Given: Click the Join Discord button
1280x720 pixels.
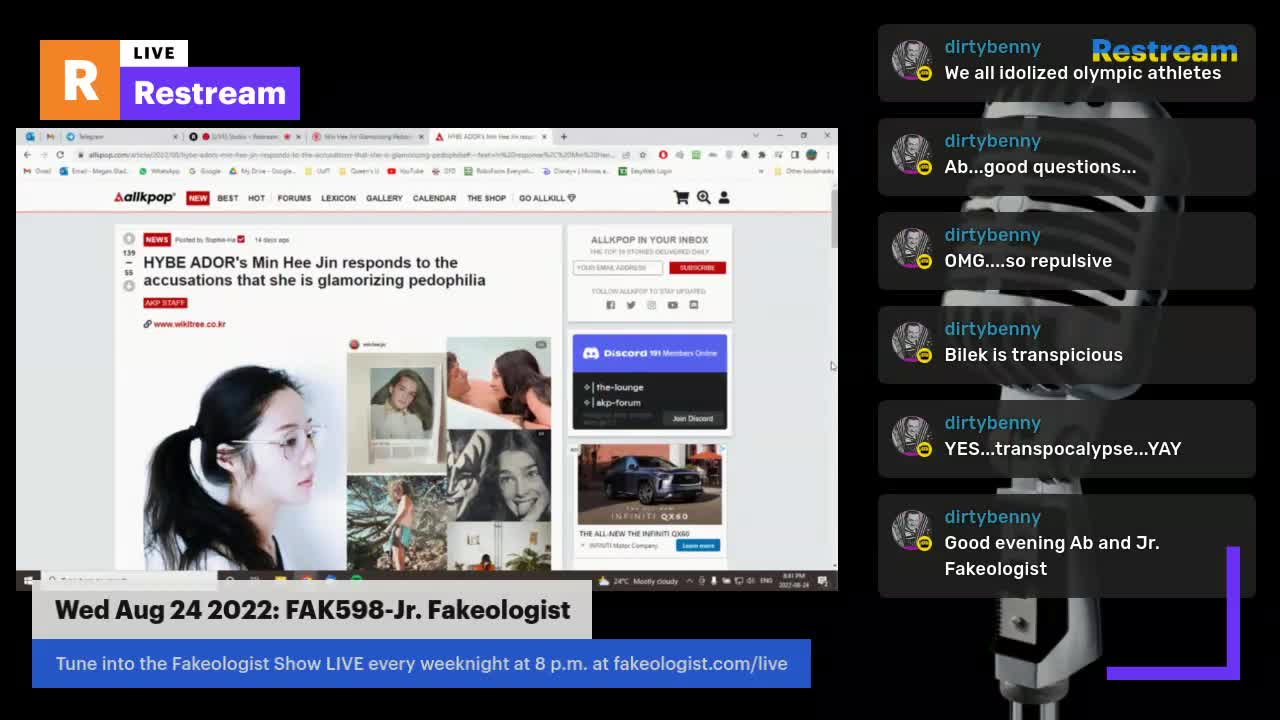Looking at the screenshot, I should 692,418.
